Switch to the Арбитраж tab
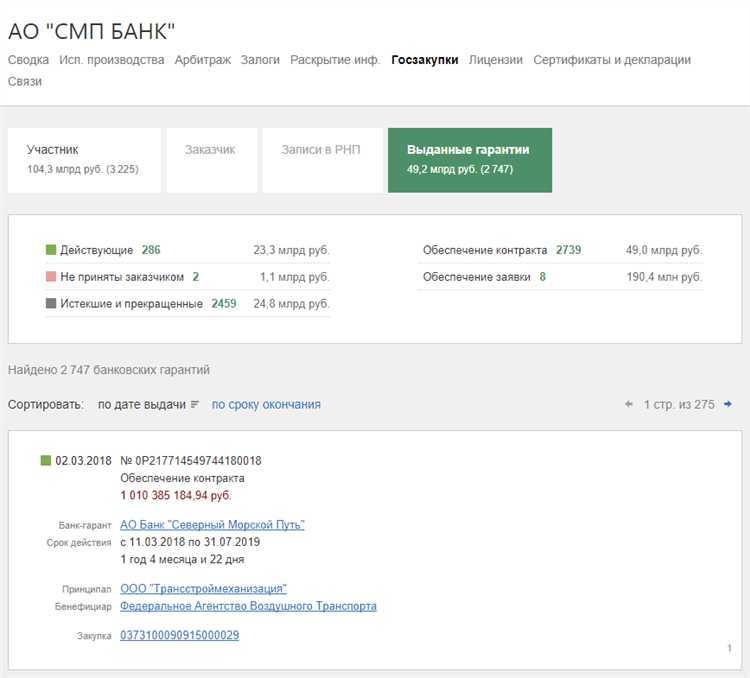This screenshot has width=750, height=678. point(202,60)
